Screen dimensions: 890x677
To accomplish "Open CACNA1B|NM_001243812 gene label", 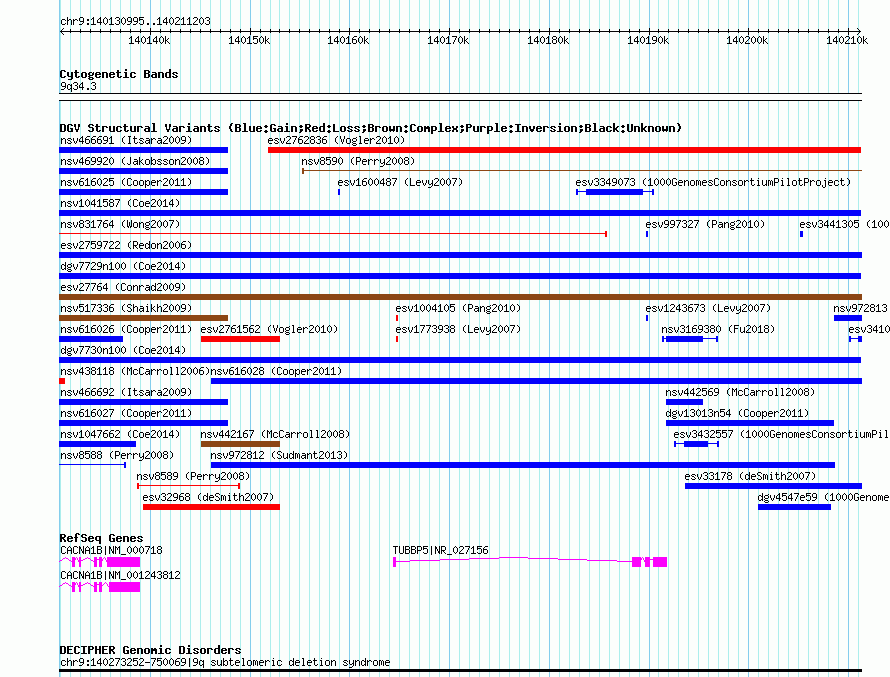I will pos(120,575).
